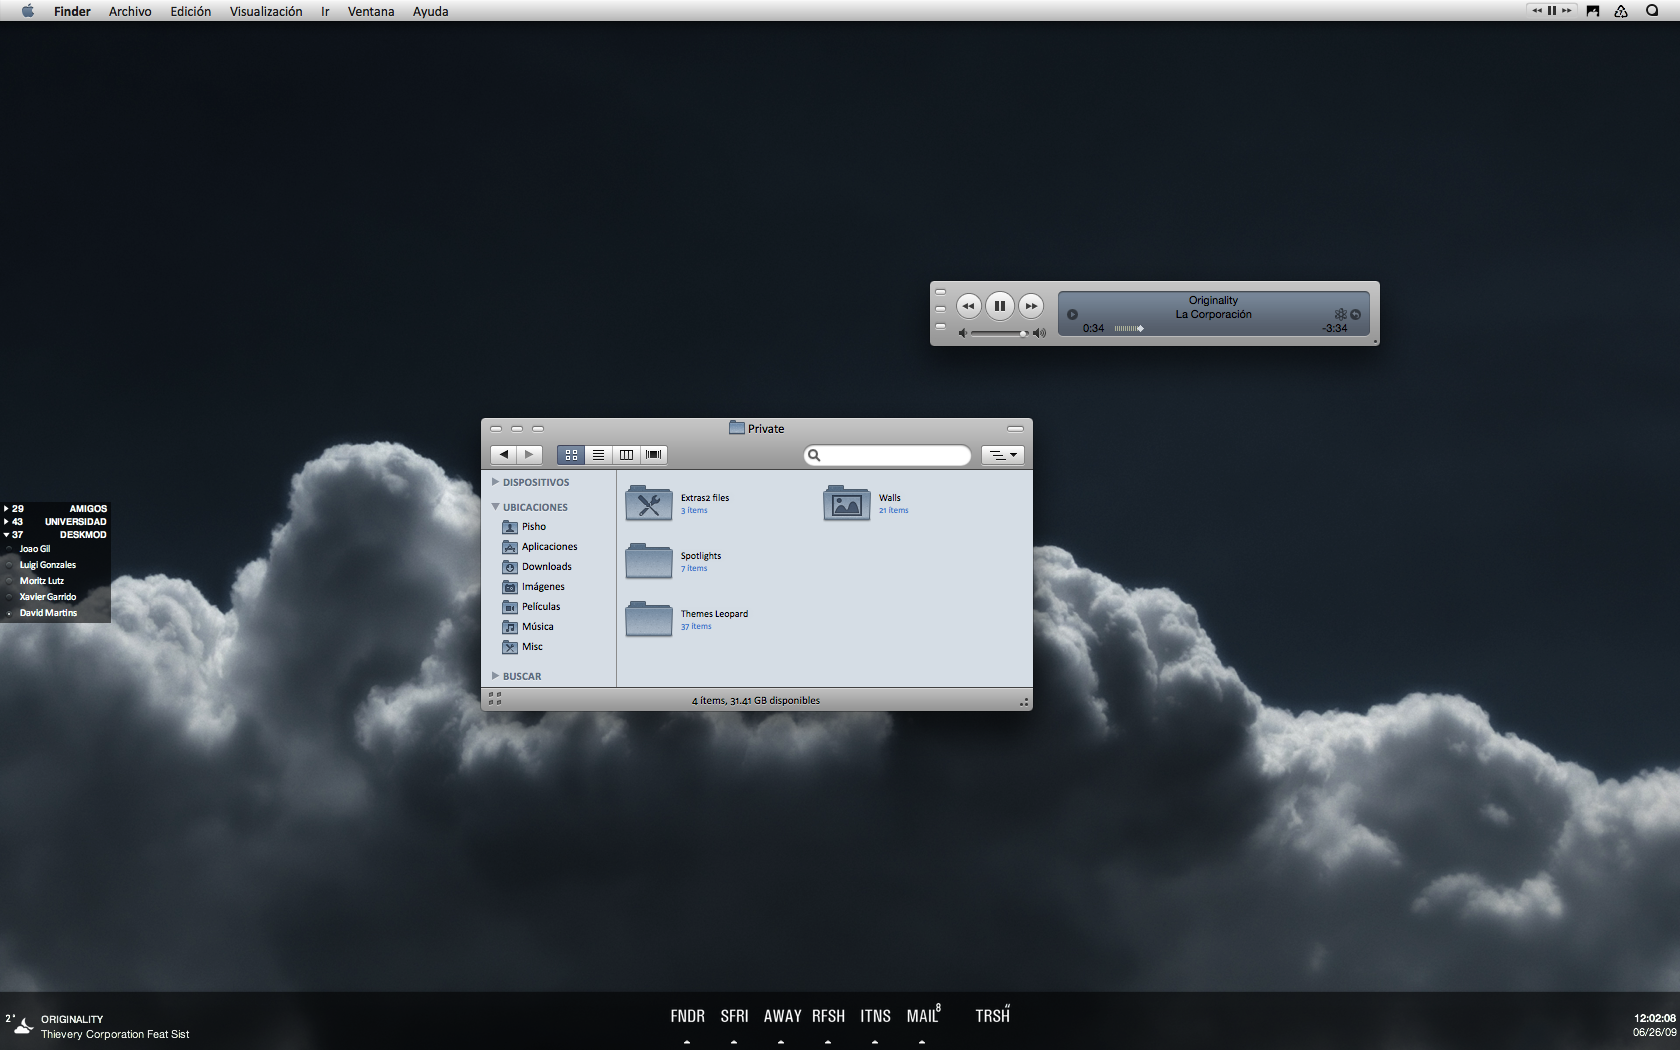1680x1050 pixels.
Task: Open the Ir menu
Action: (325, 11)
